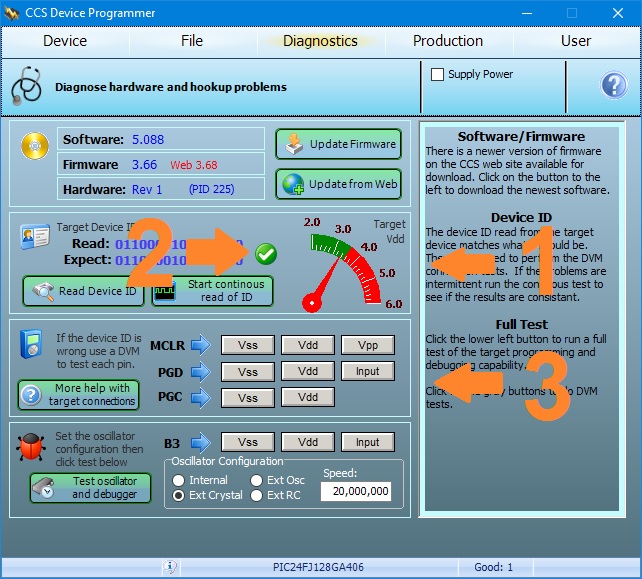The image size is (642, 579).
Task: Click the blue DVM meter icon
Action: [x=31, y=343]
